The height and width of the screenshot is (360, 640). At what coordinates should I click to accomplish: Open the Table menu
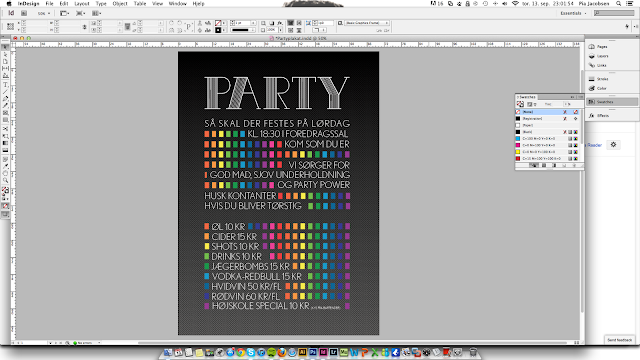(140, 3)
